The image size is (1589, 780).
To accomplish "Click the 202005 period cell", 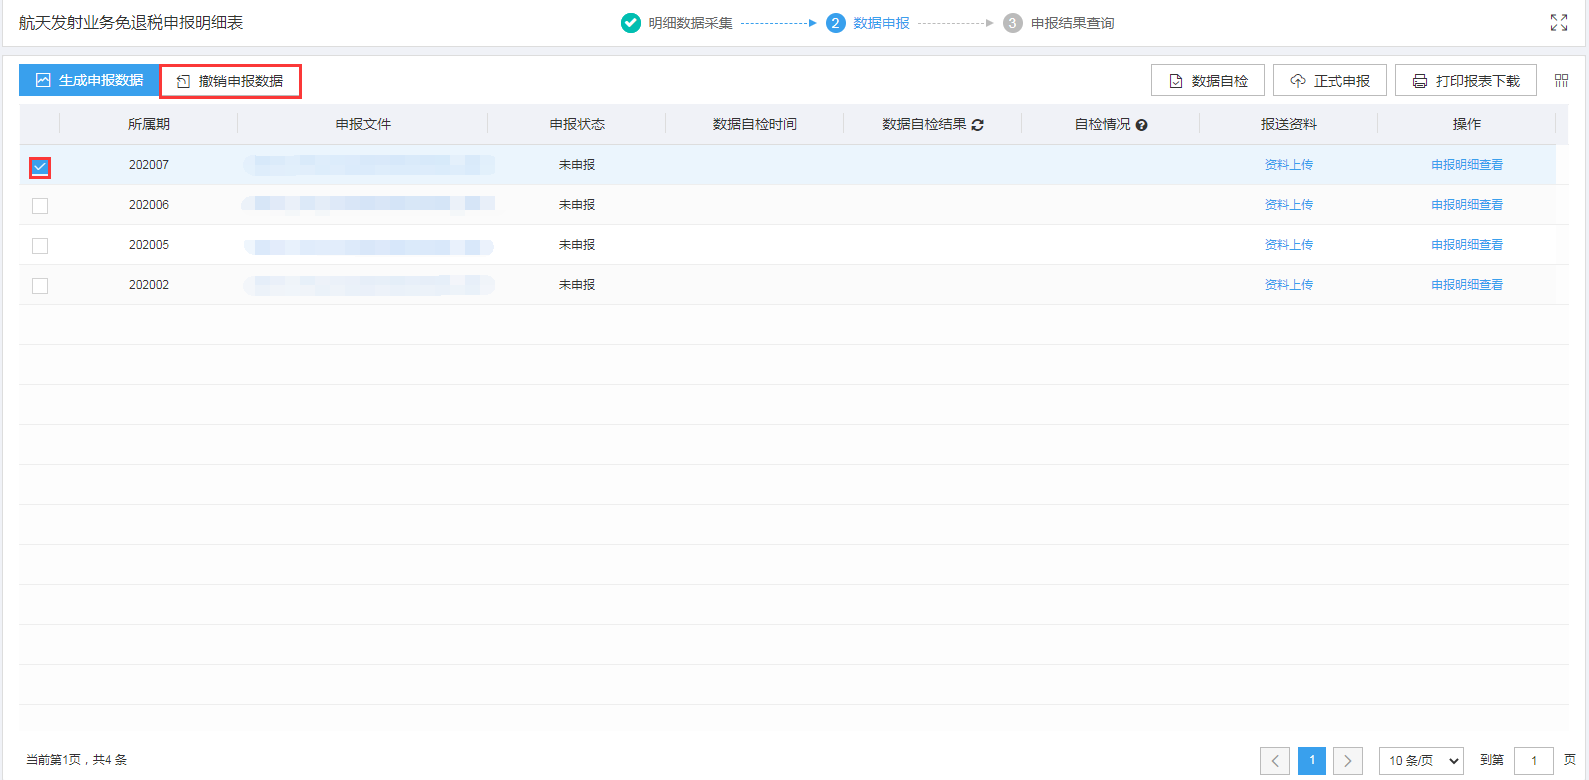I will [149, 245].
